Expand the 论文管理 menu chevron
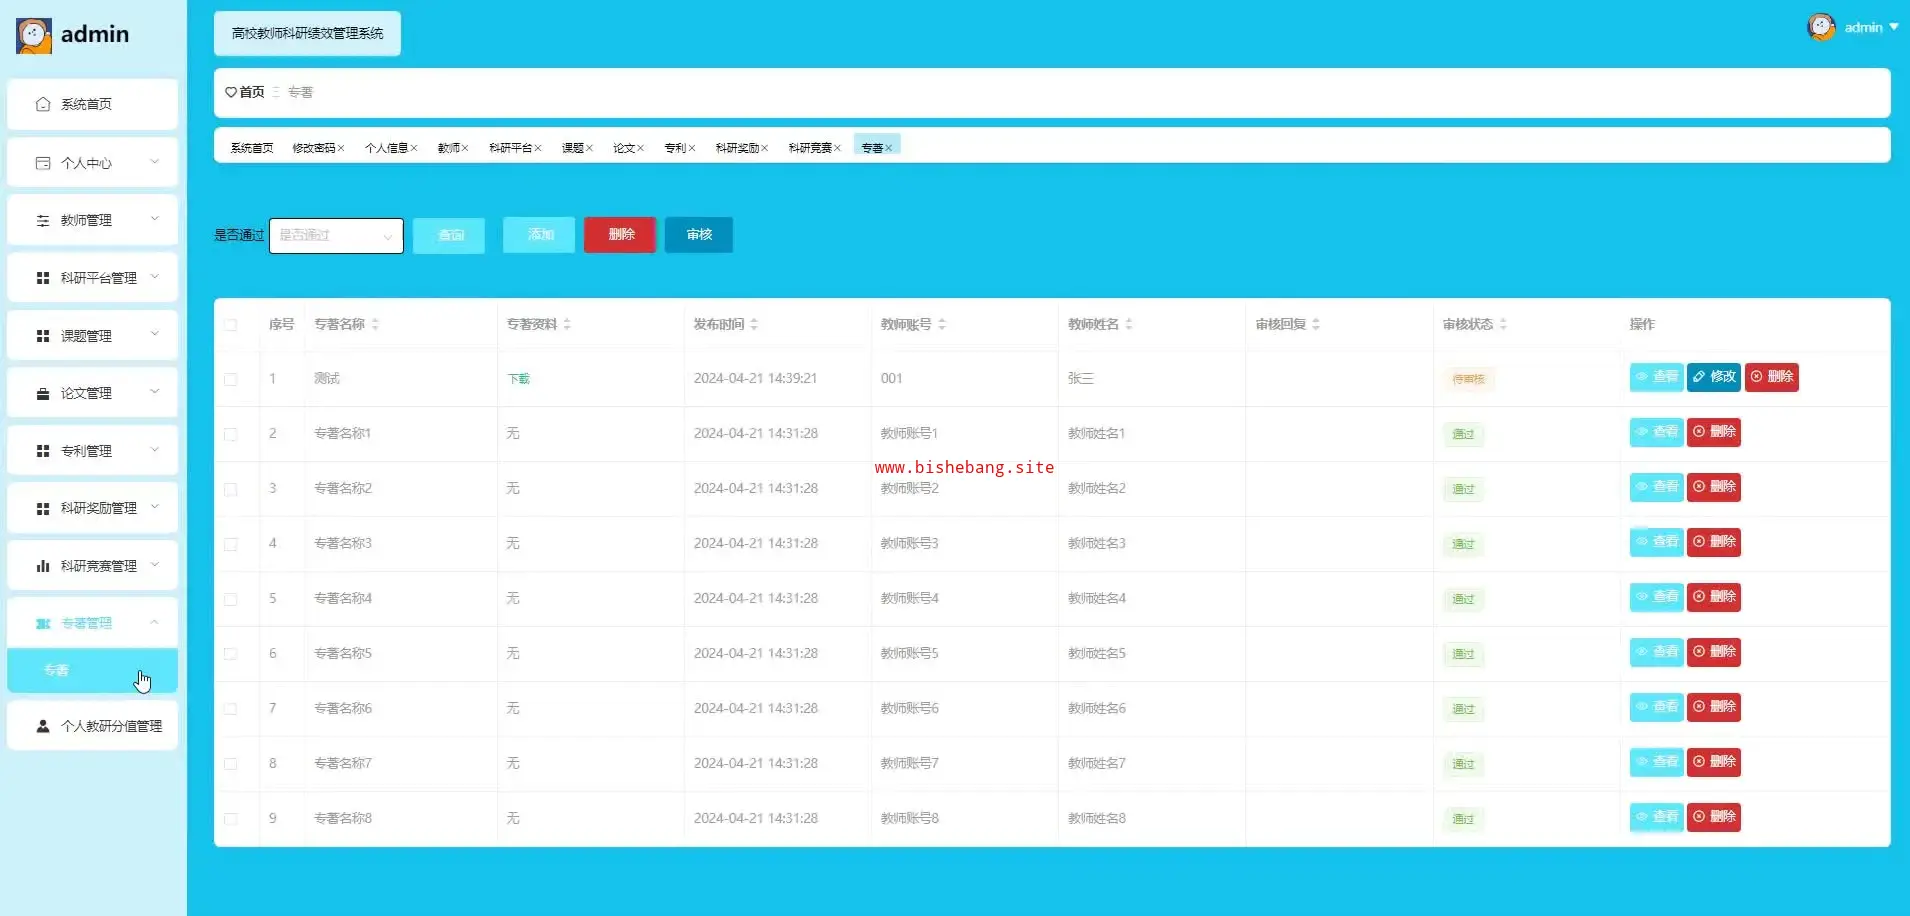The width and height of the screenshot is (1910, 916). (x=154, y=391)
